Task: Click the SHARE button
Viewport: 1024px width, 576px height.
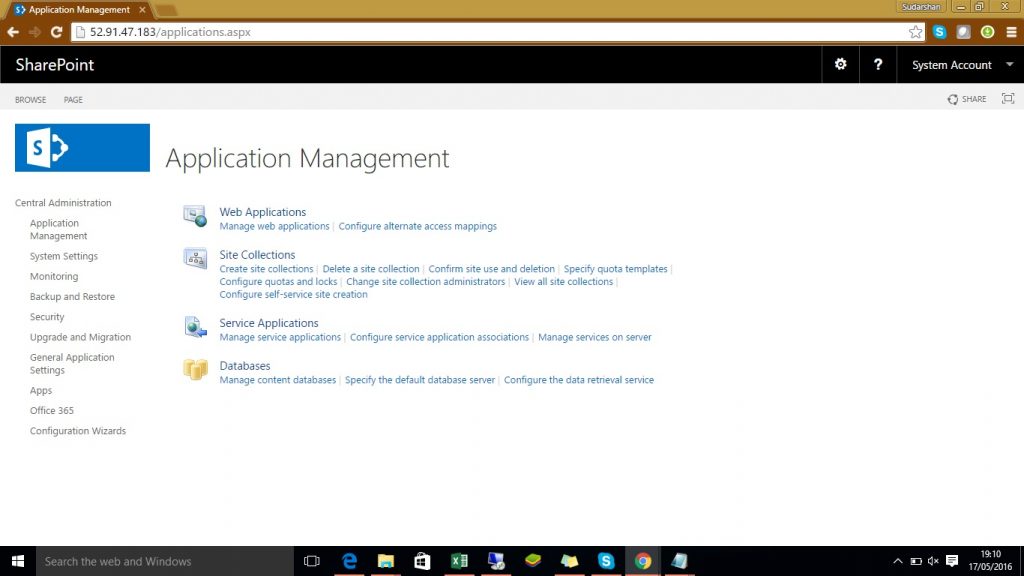Action: click(967, 99)
